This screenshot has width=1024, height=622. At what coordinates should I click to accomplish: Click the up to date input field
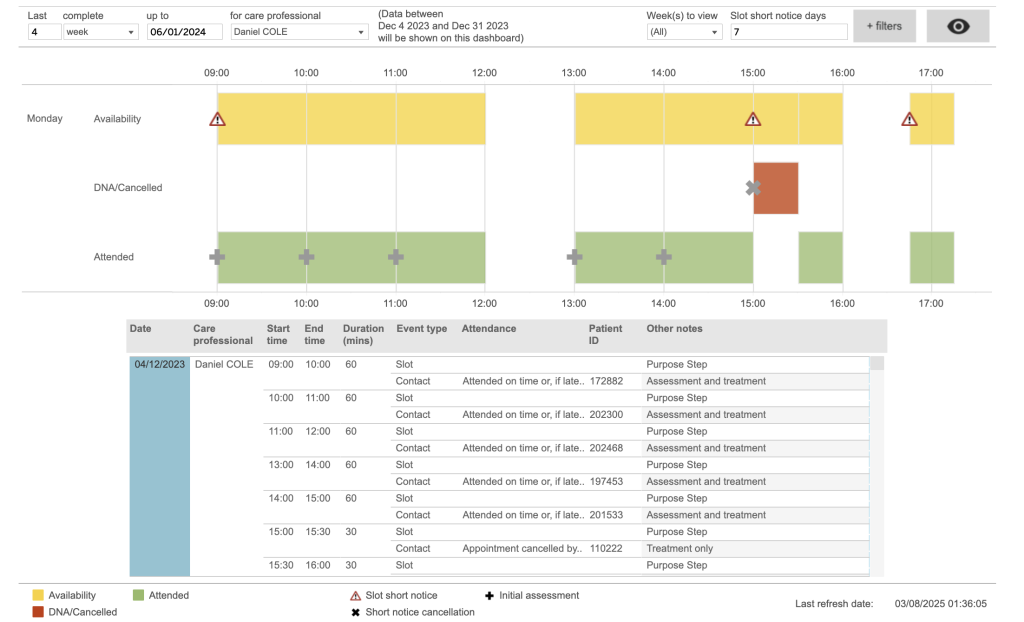[184, 32]
